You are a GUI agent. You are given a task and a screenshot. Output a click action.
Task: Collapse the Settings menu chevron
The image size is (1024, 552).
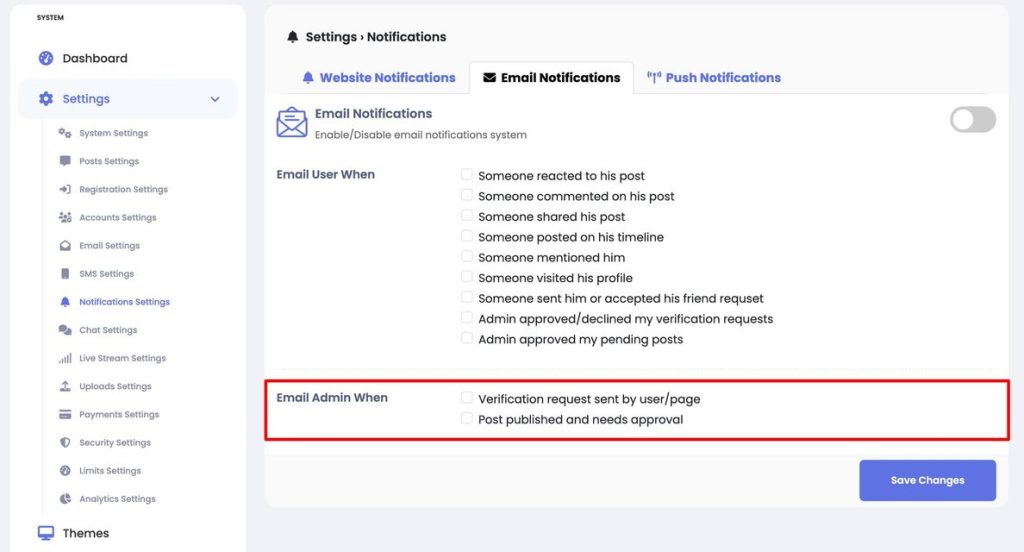tap(215, 99)
